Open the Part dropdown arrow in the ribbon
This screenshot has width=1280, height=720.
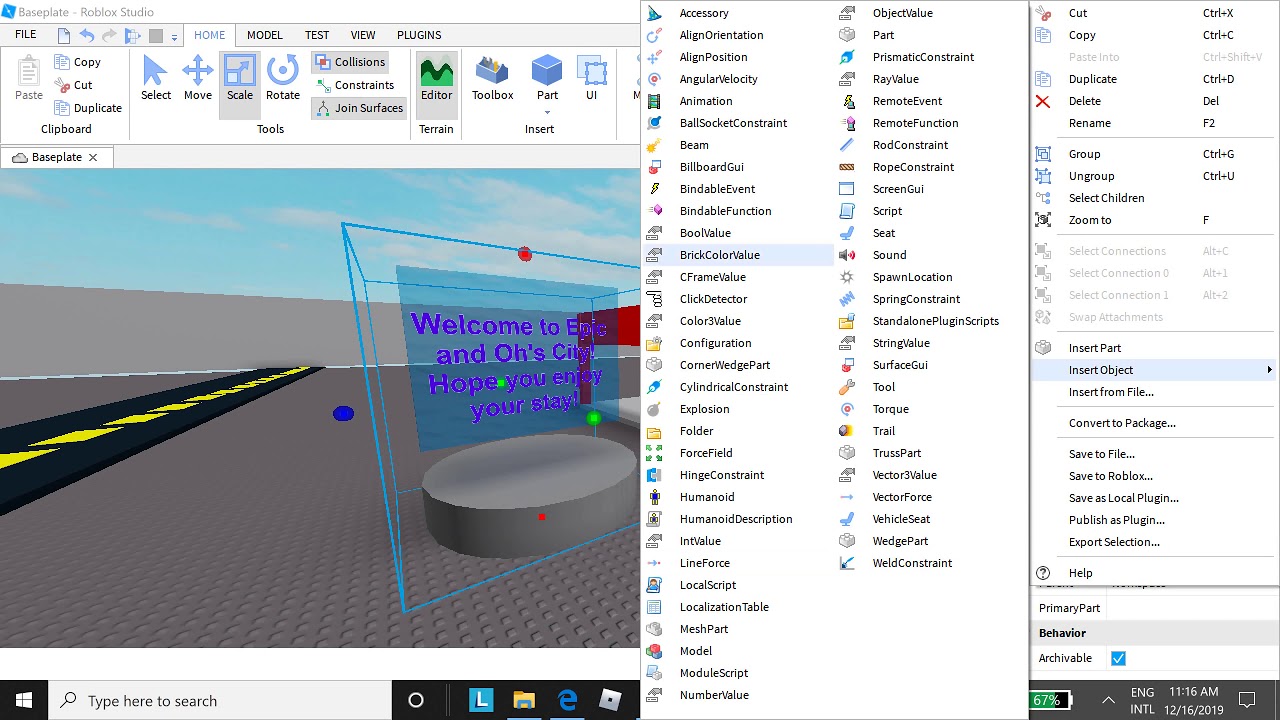[547, 112]
